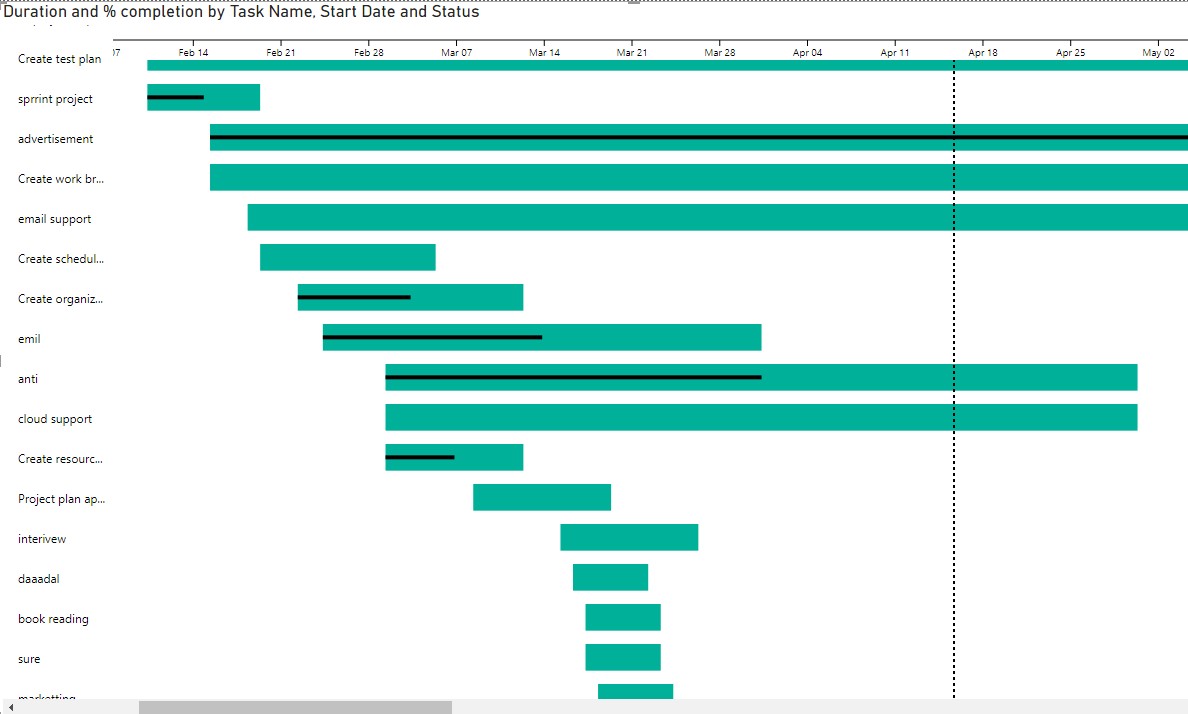Click the 'emil' task label
Viewport: 1188px width, 714px height.
click(29, 339)
